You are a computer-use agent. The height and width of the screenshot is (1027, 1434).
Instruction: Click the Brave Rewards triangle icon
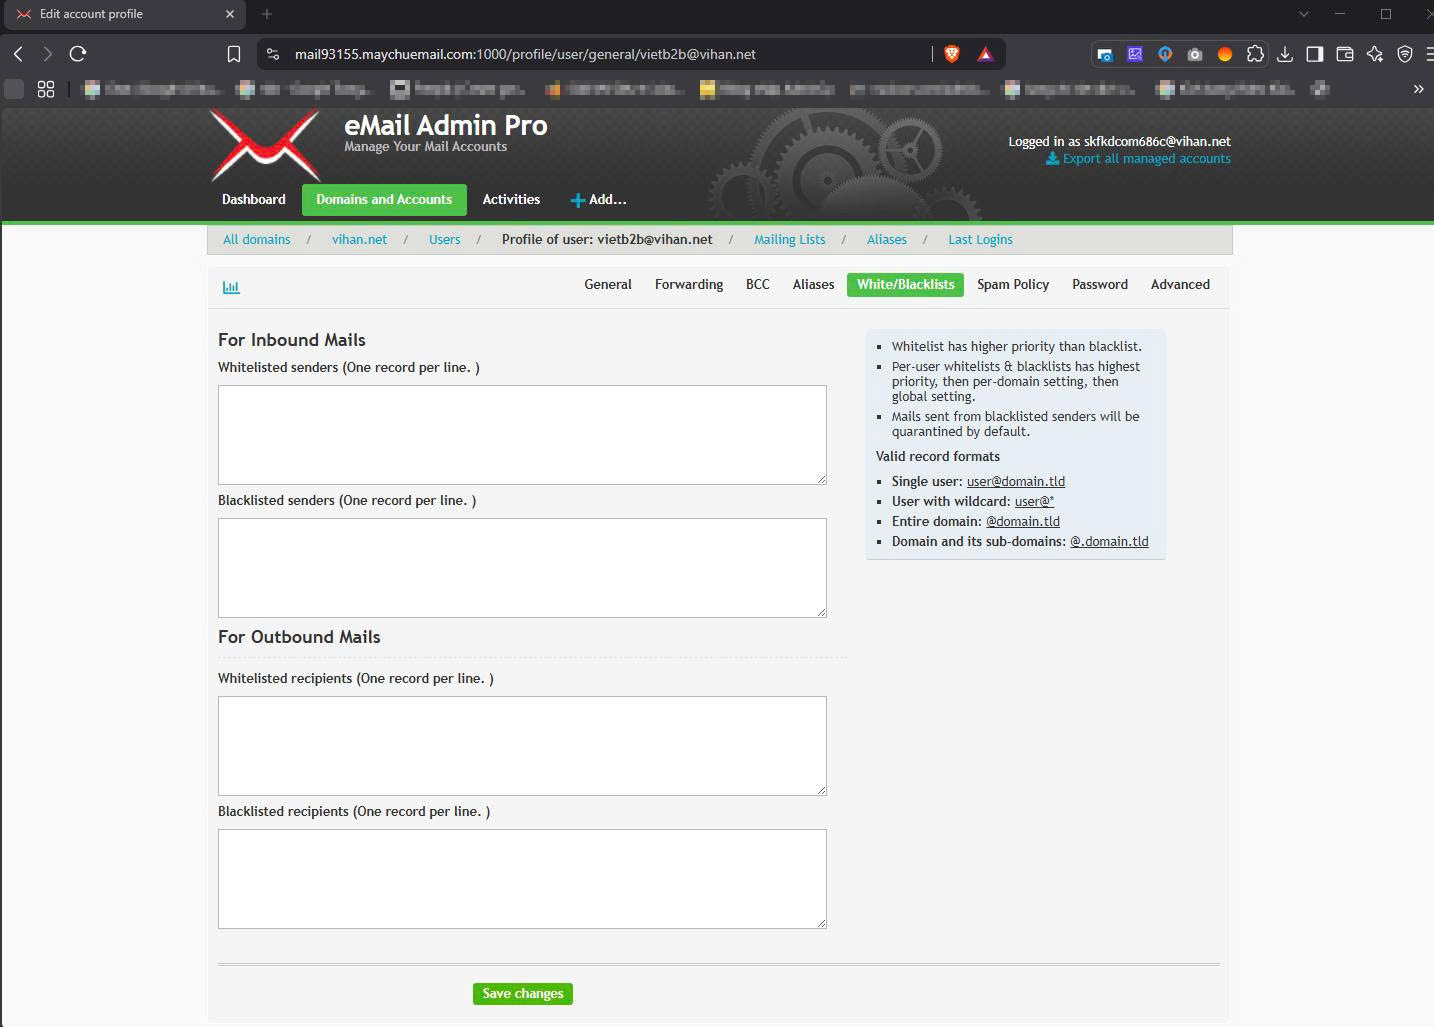tap(985, 54)
